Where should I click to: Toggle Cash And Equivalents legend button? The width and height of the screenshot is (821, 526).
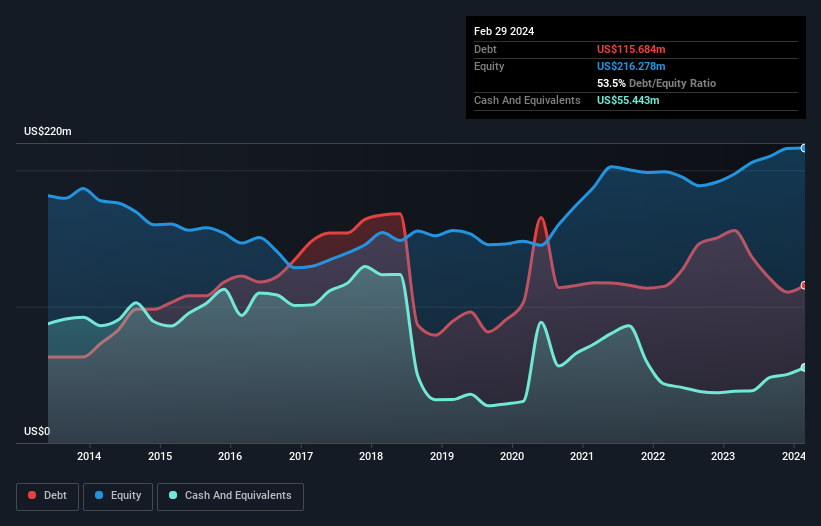(x=230, y=496)
